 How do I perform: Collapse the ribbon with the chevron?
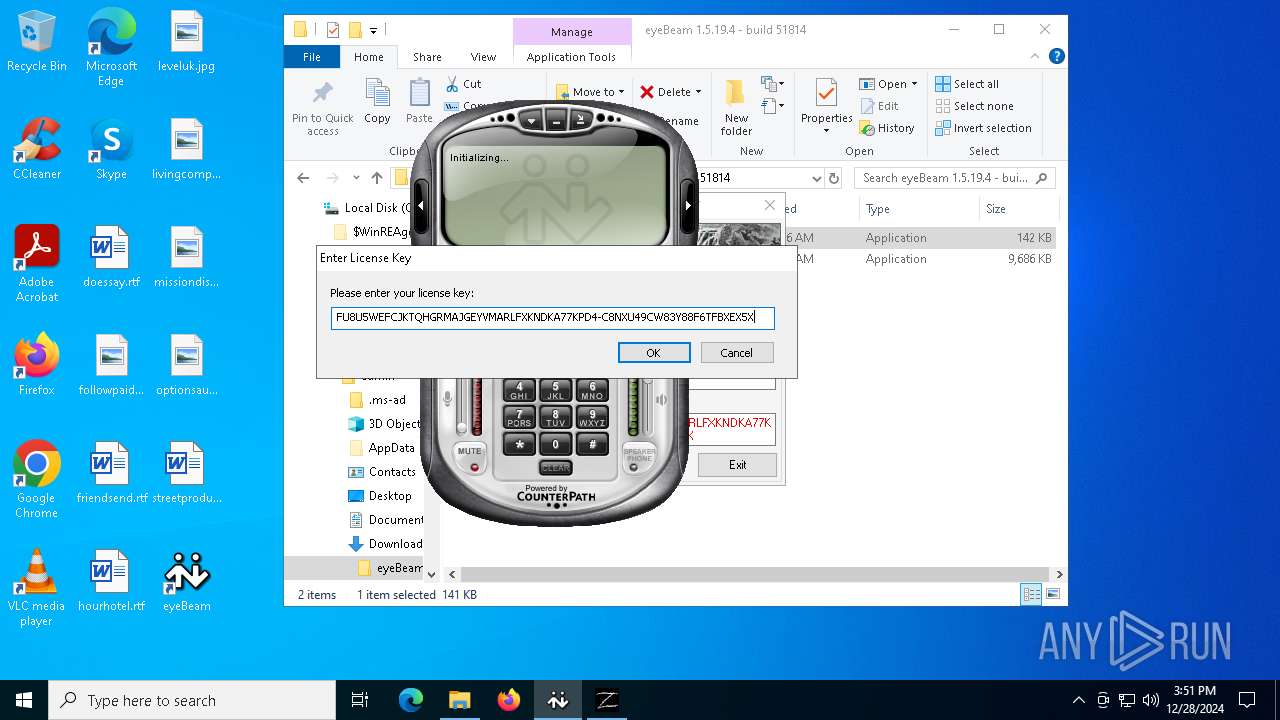point(1035,57)
